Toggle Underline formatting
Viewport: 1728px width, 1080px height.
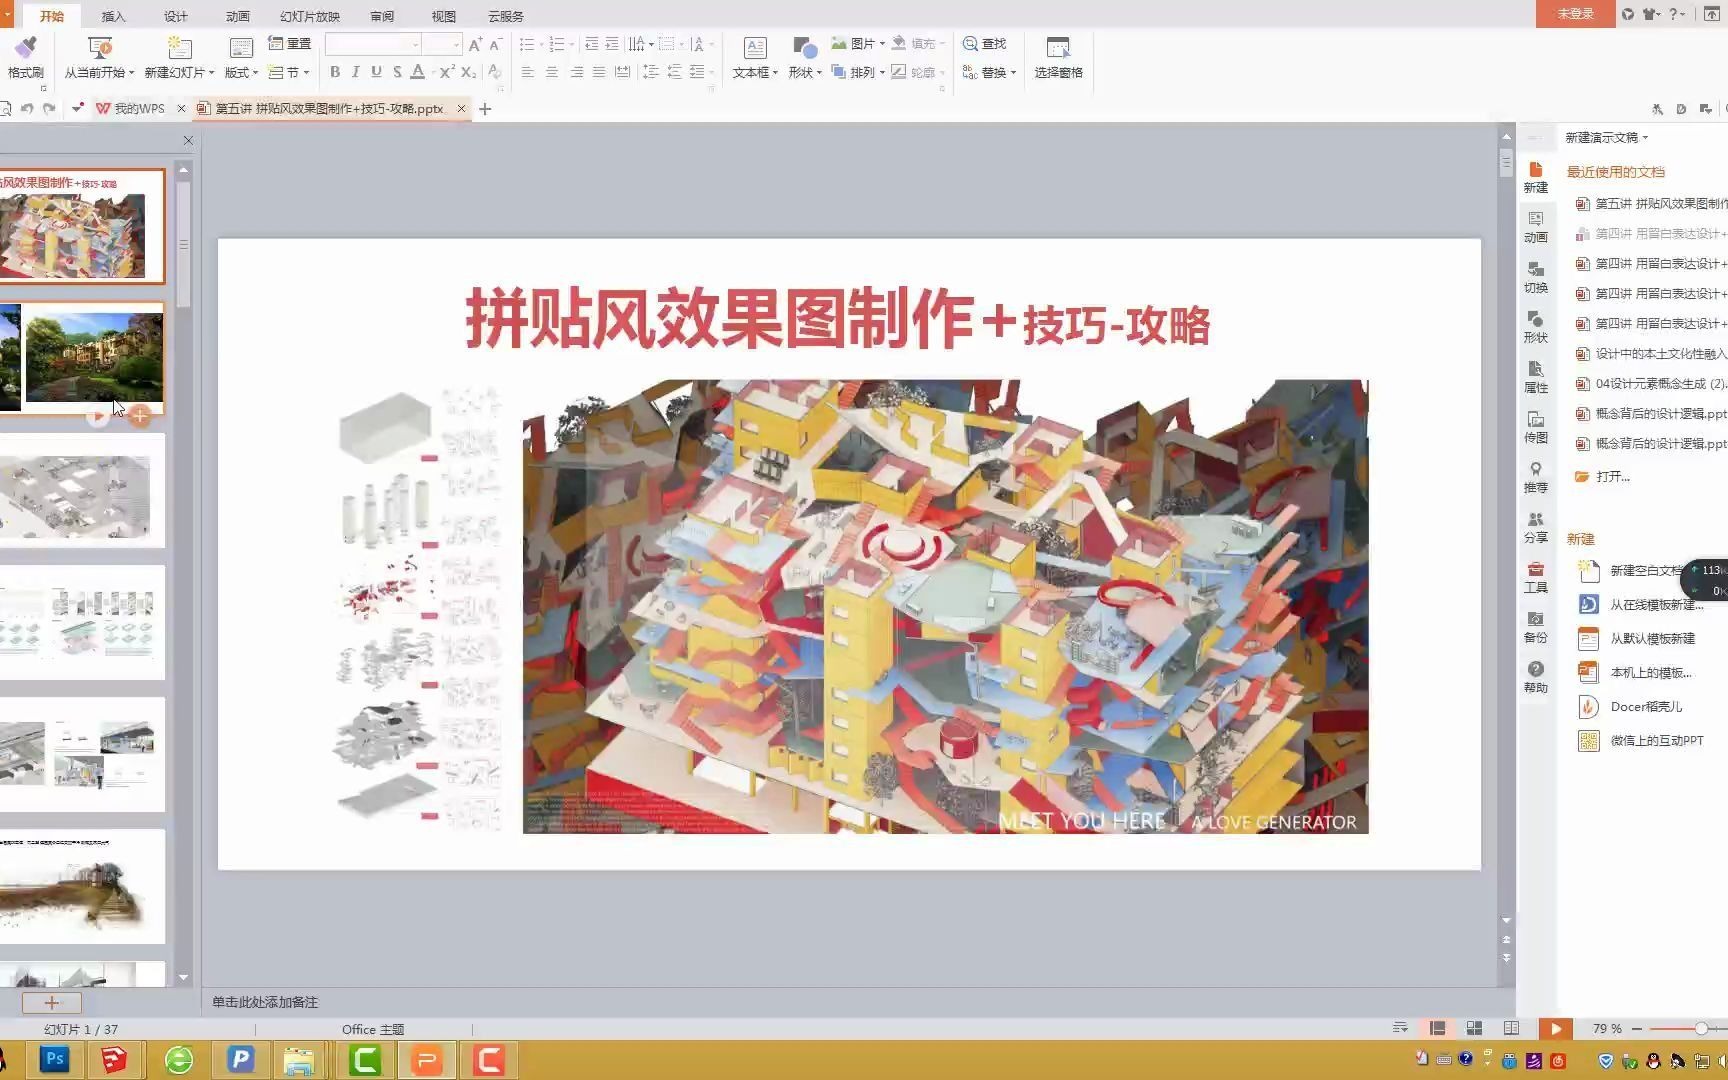(x=376, y=72)
